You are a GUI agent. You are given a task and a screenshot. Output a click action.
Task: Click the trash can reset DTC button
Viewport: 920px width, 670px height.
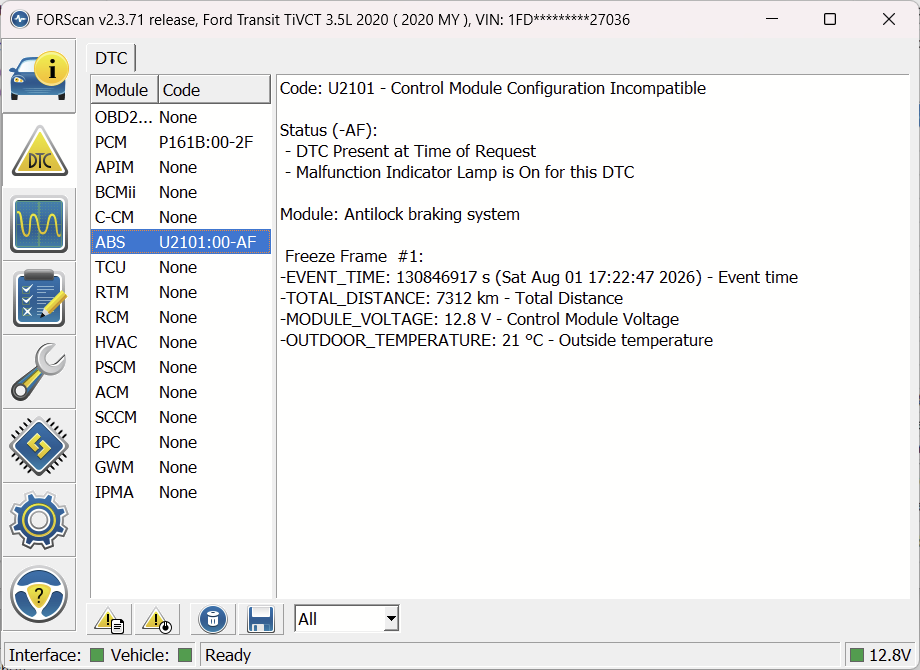click(x=212, y=620)
